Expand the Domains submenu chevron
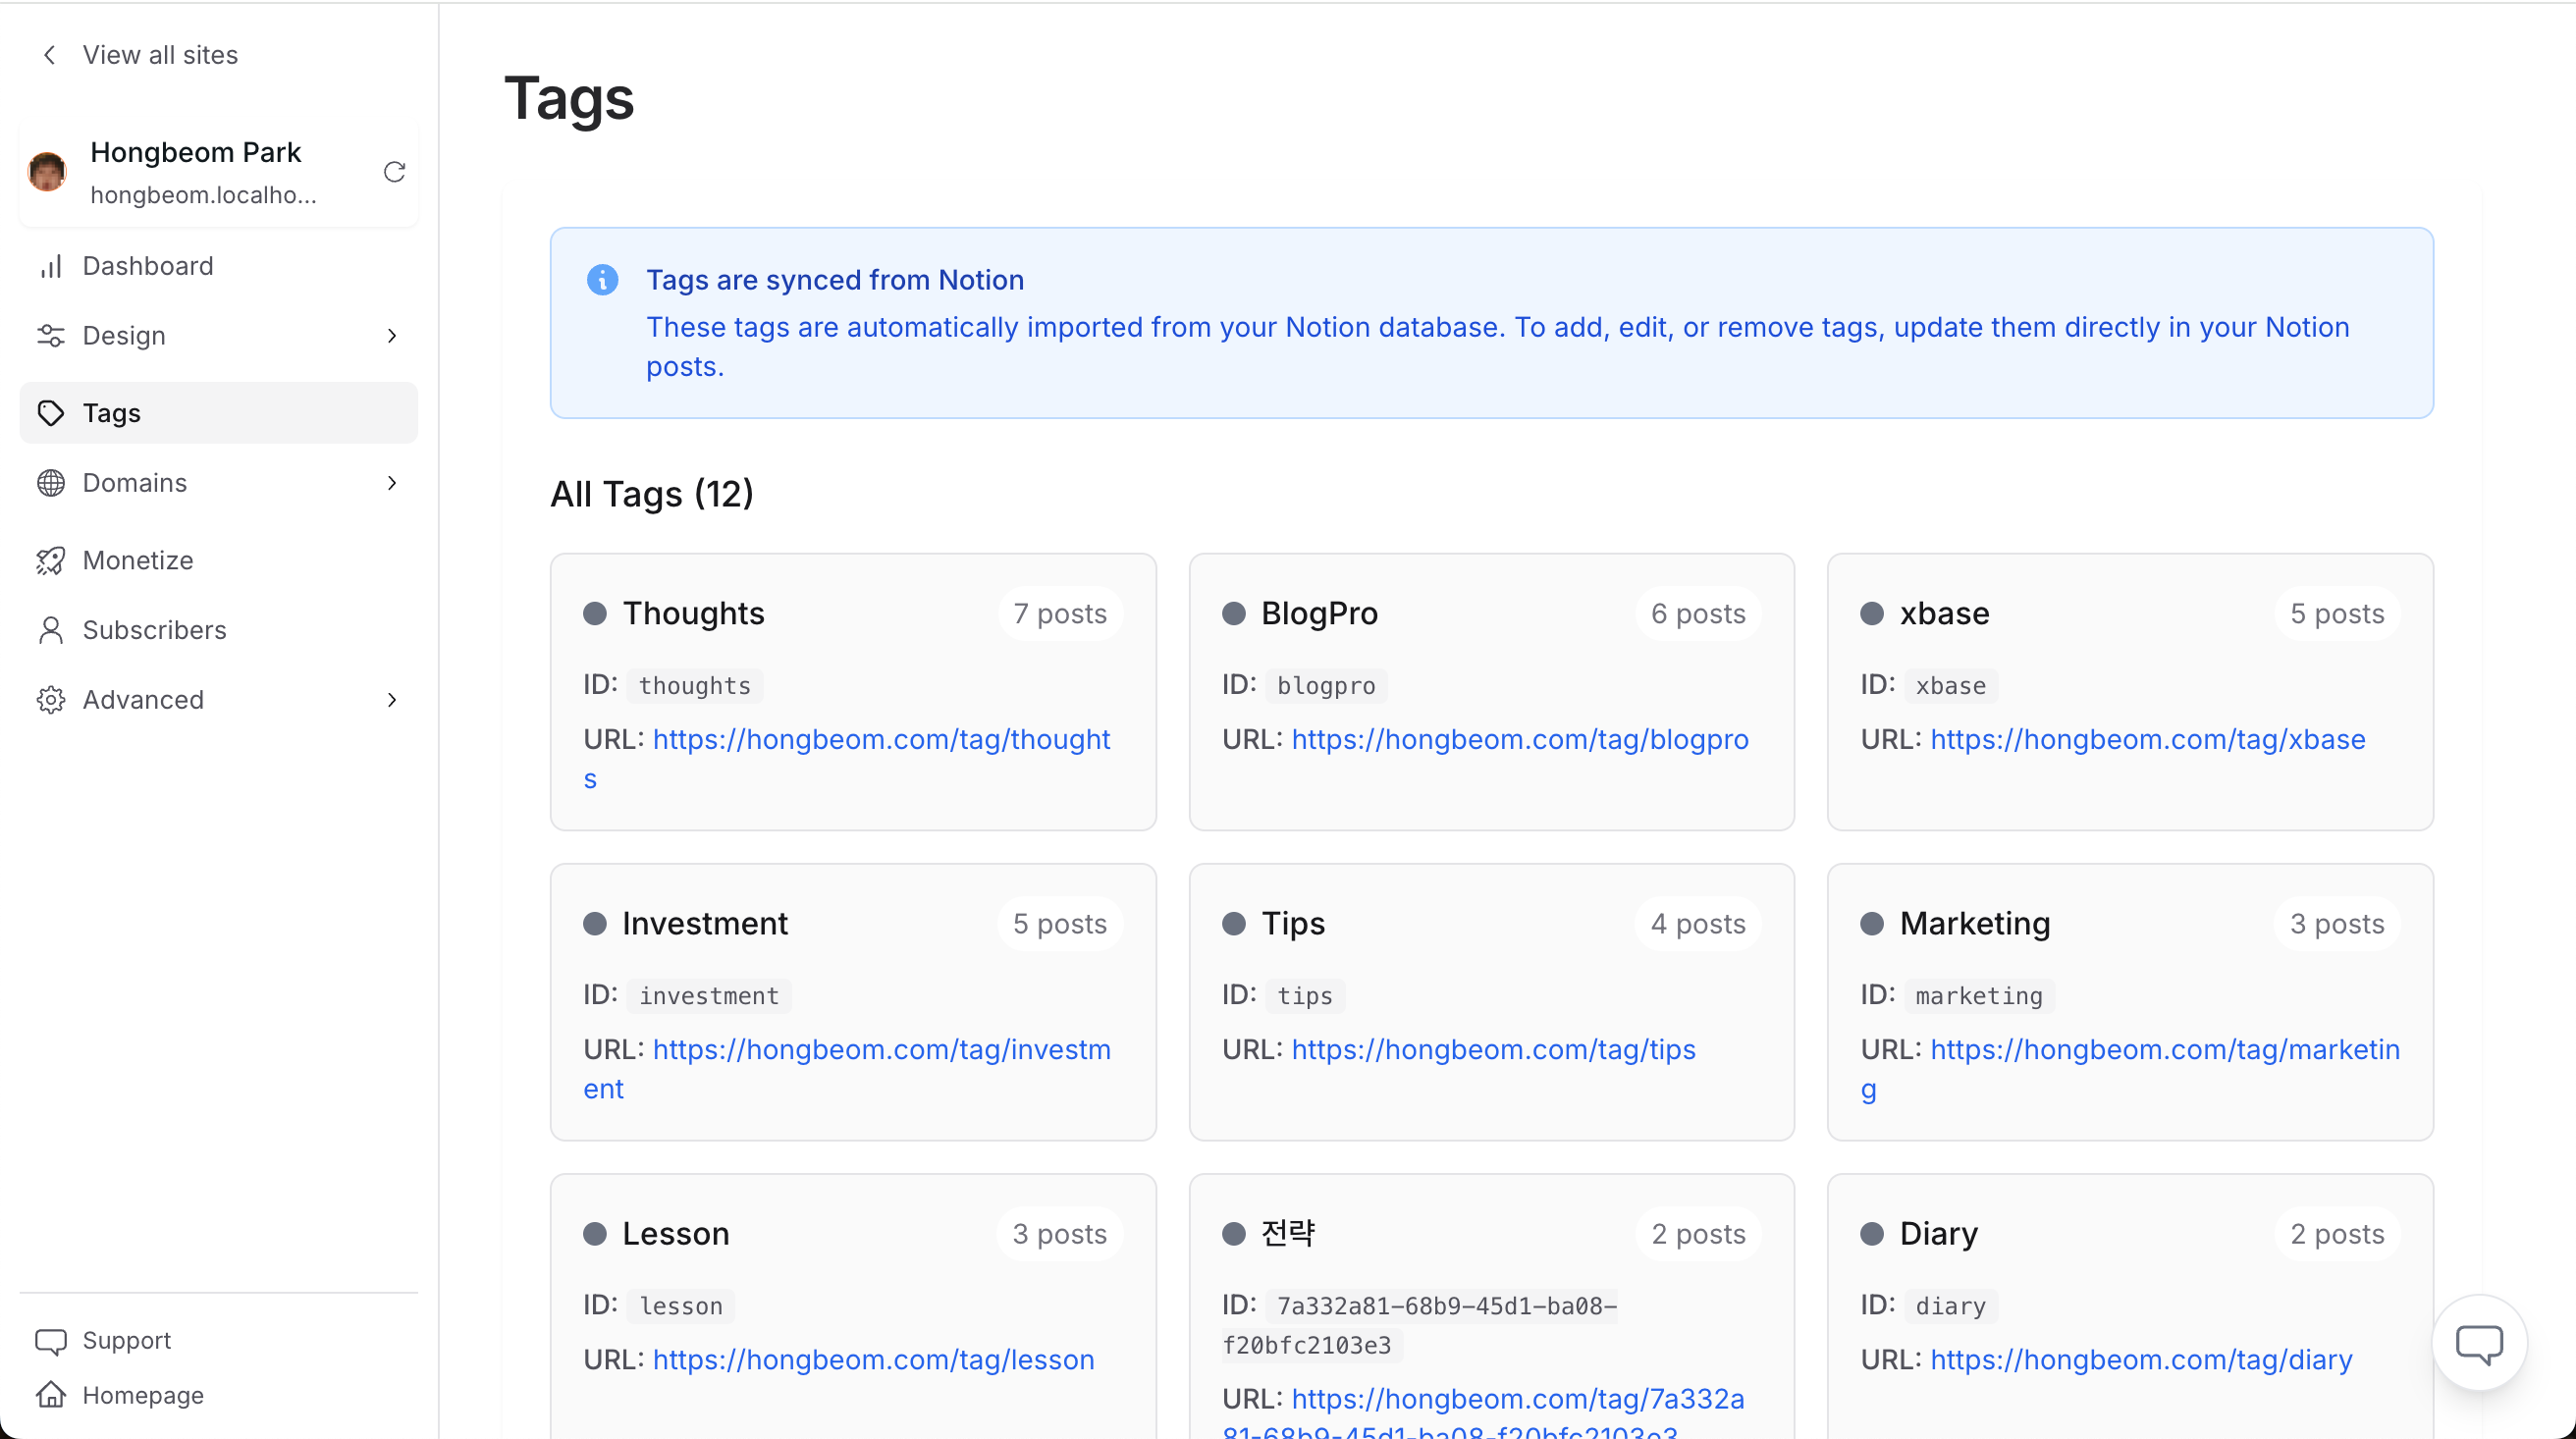2576x1439 pixels. tap(392, 483)
